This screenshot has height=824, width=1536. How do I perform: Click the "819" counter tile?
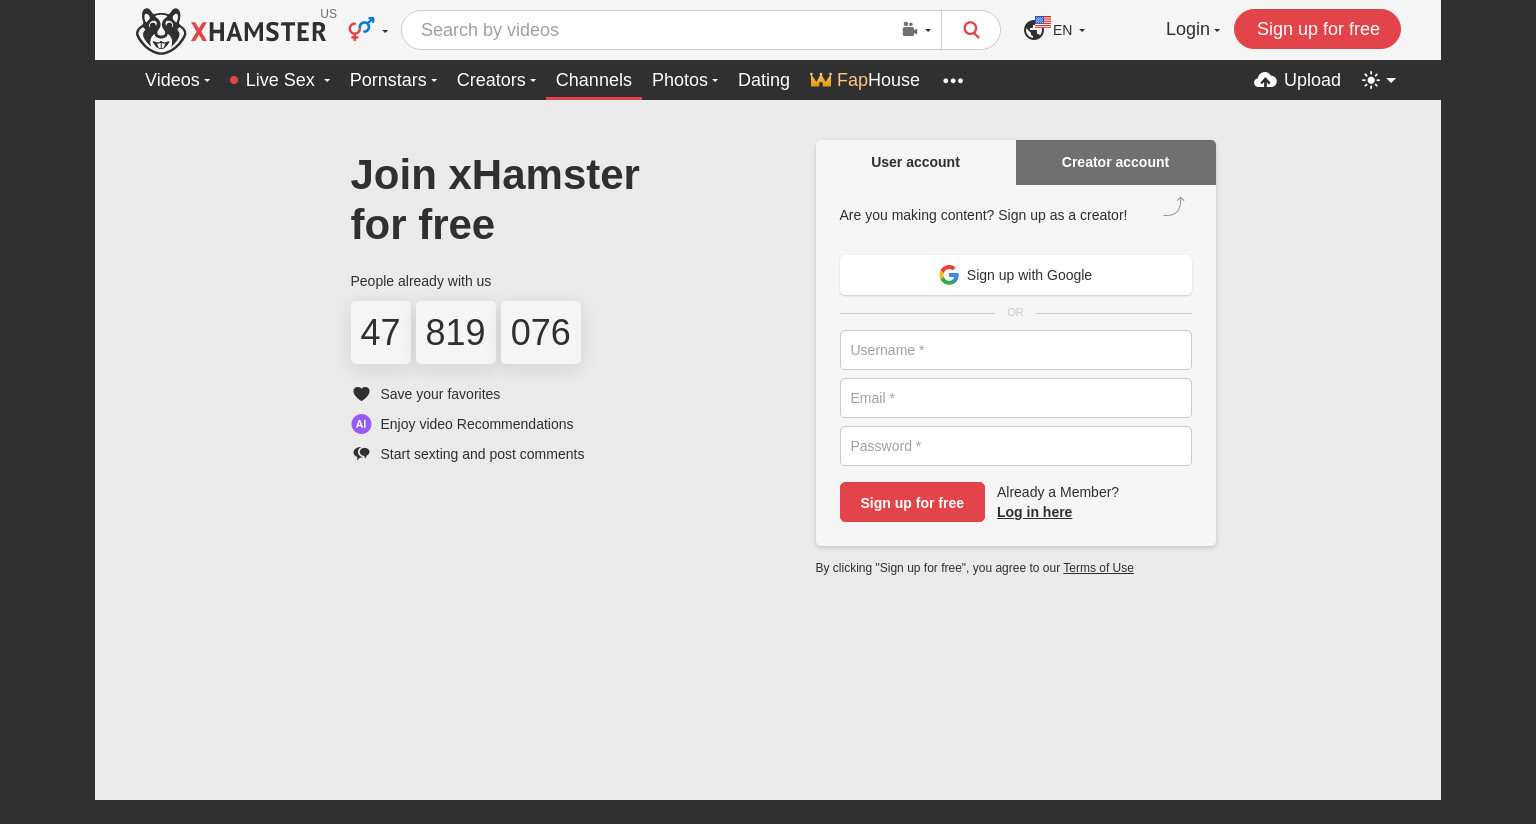pyautogui.click(x=456, y=333)
